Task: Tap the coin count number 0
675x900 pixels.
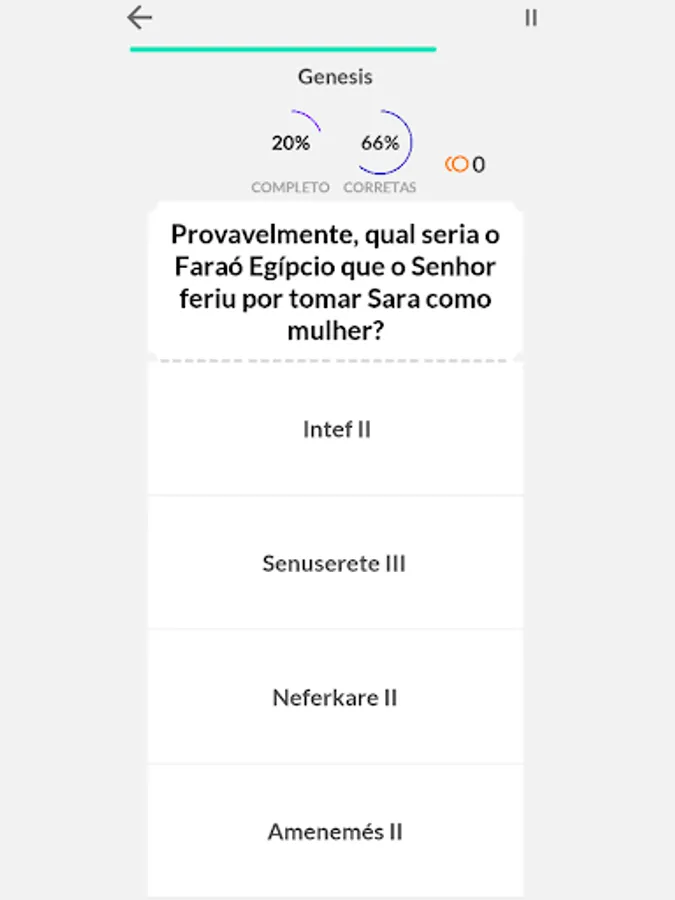Action: tap(479, 165)
